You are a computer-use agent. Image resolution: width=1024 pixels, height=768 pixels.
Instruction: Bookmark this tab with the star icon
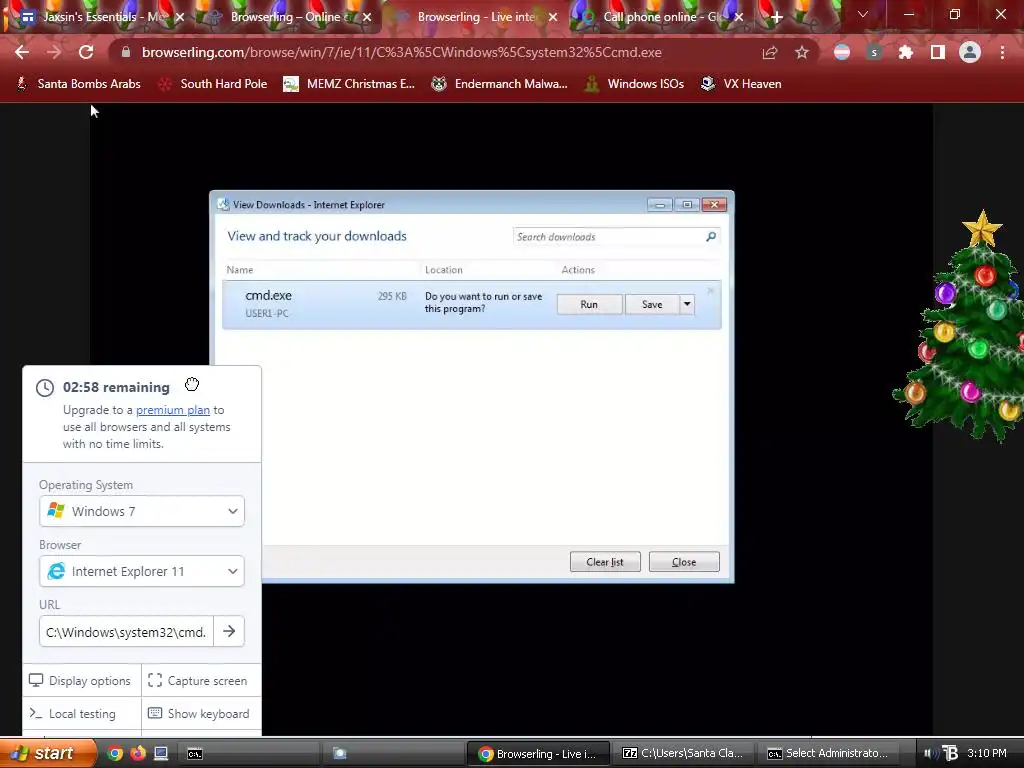point(802,52)
